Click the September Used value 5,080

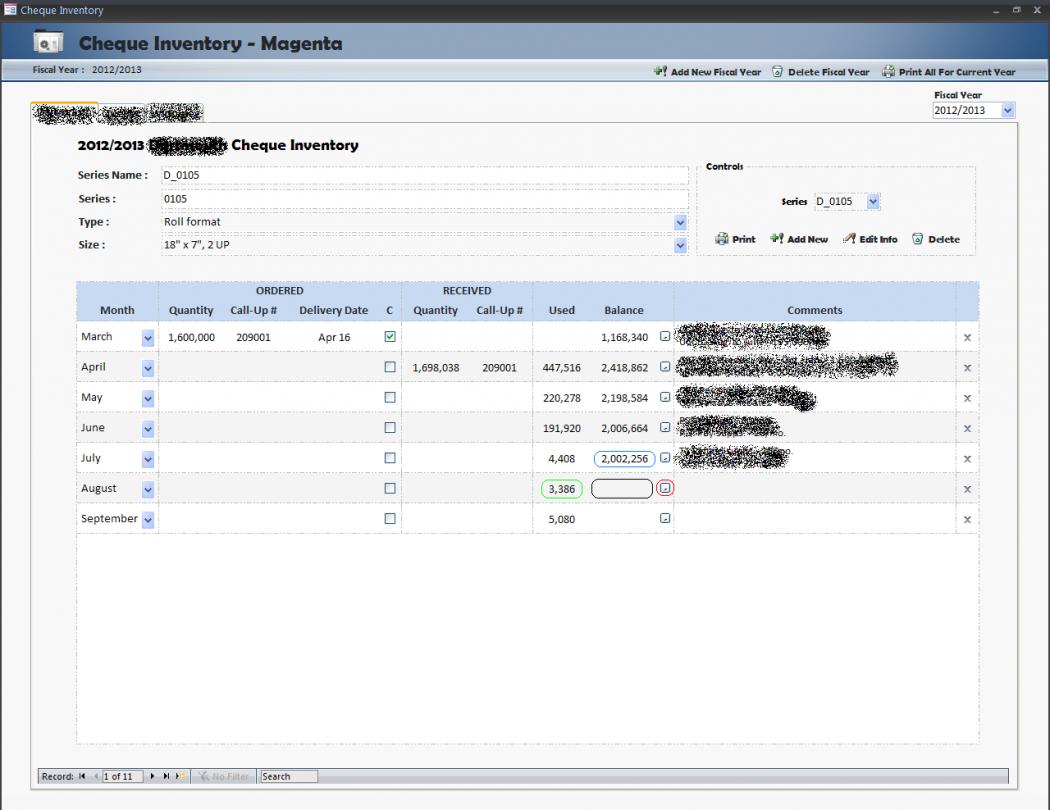tap(562, 519)
